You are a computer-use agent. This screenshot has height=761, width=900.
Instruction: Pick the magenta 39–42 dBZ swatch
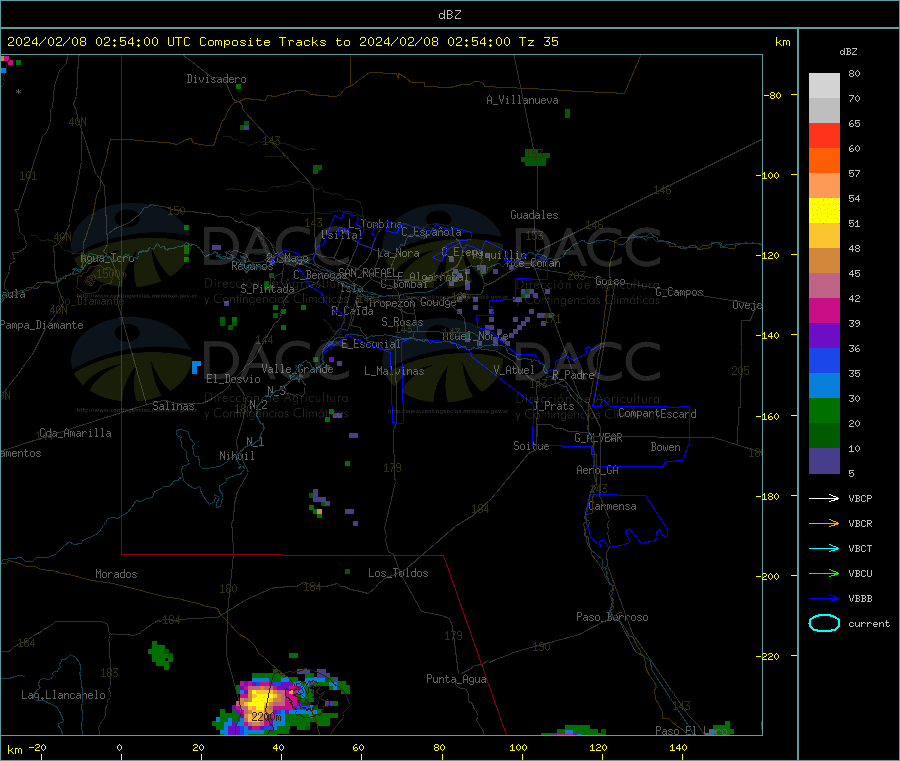[824, 310]
